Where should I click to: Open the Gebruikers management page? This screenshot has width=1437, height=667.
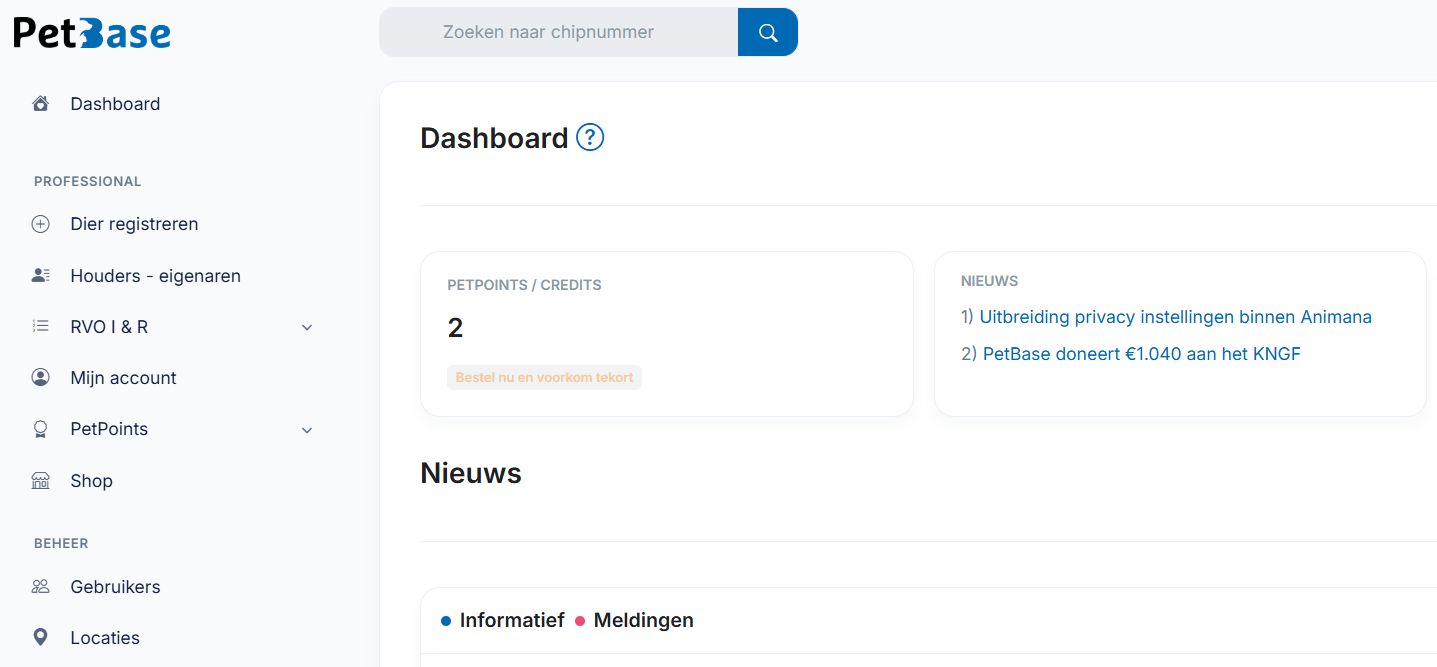[x=115, y=586]
